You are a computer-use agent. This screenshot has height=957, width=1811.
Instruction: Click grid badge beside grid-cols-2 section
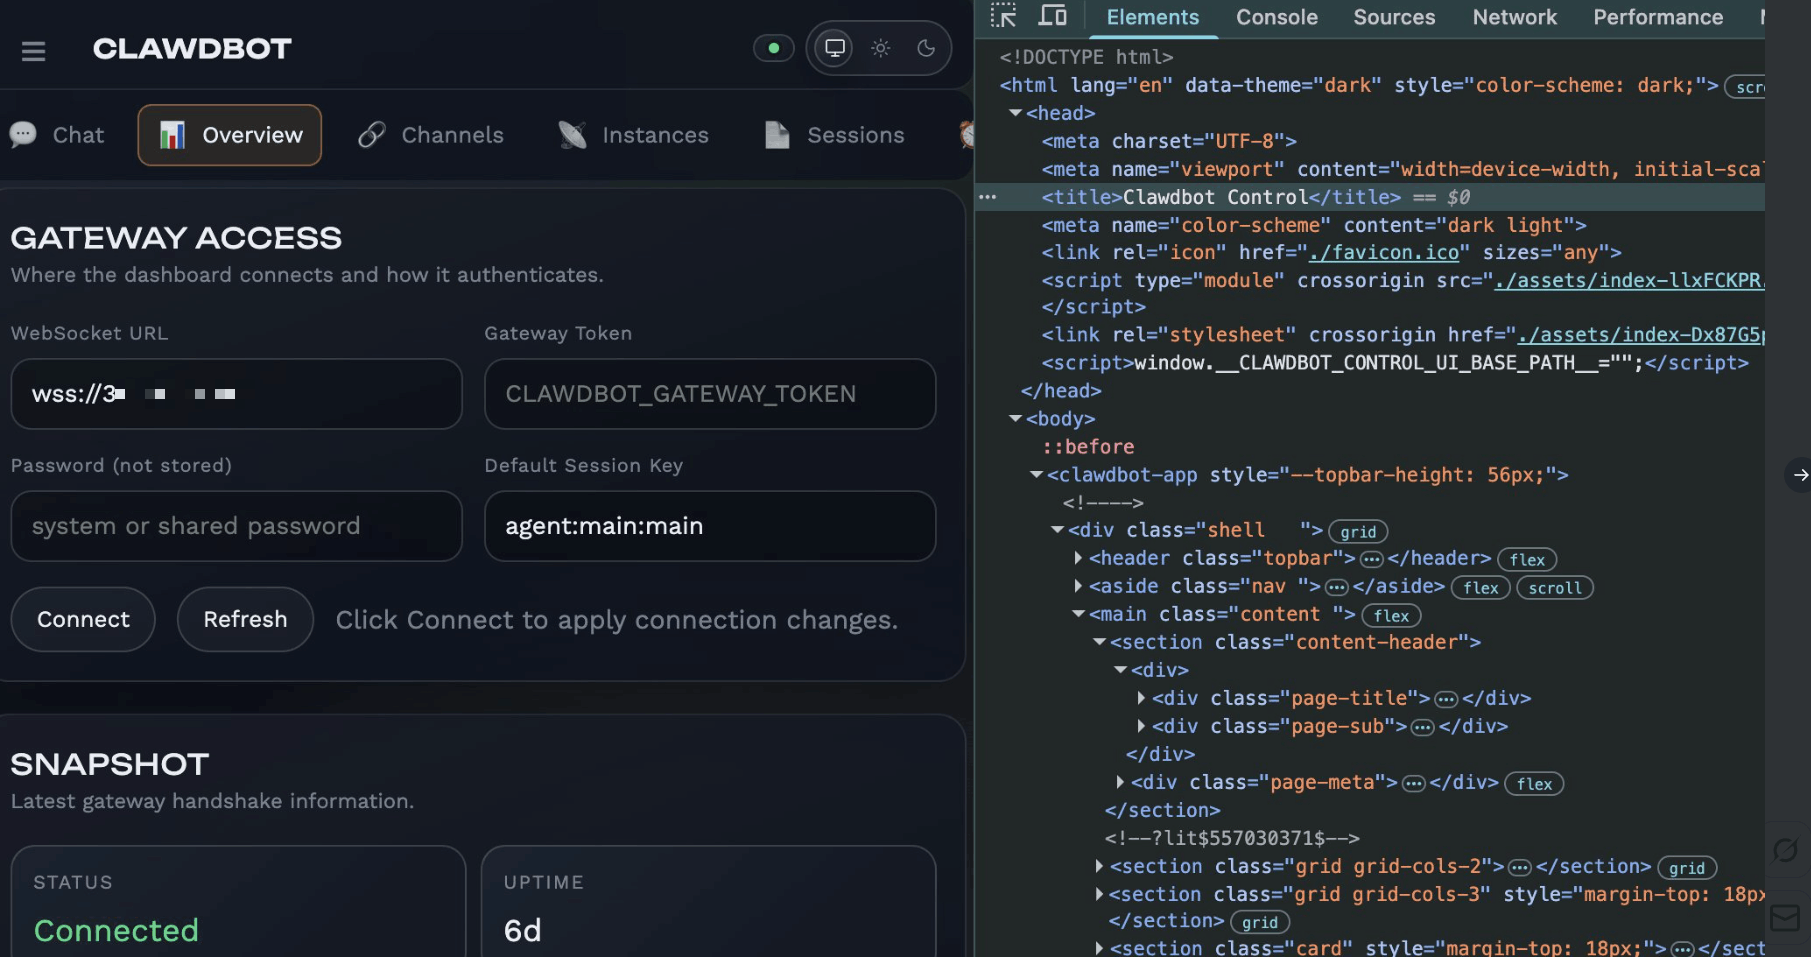click(1687, 868)
